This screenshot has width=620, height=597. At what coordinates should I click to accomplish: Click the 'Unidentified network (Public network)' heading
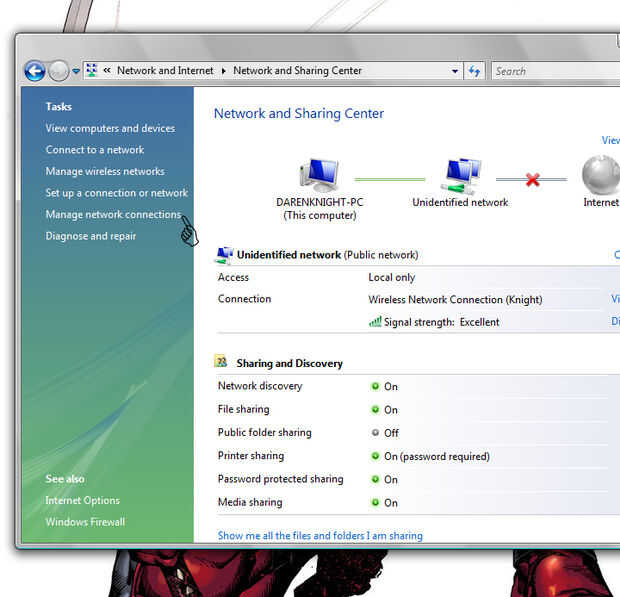click(327, 255)
